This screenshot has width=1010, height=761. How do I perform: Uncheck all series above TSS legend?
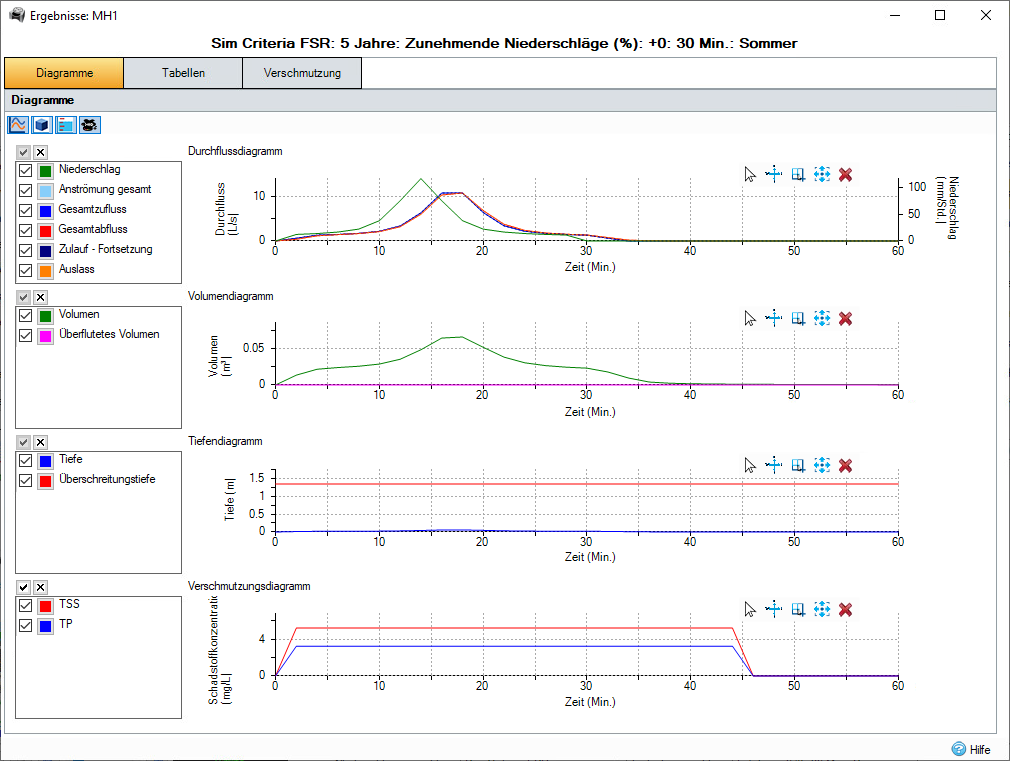[41, 587]
